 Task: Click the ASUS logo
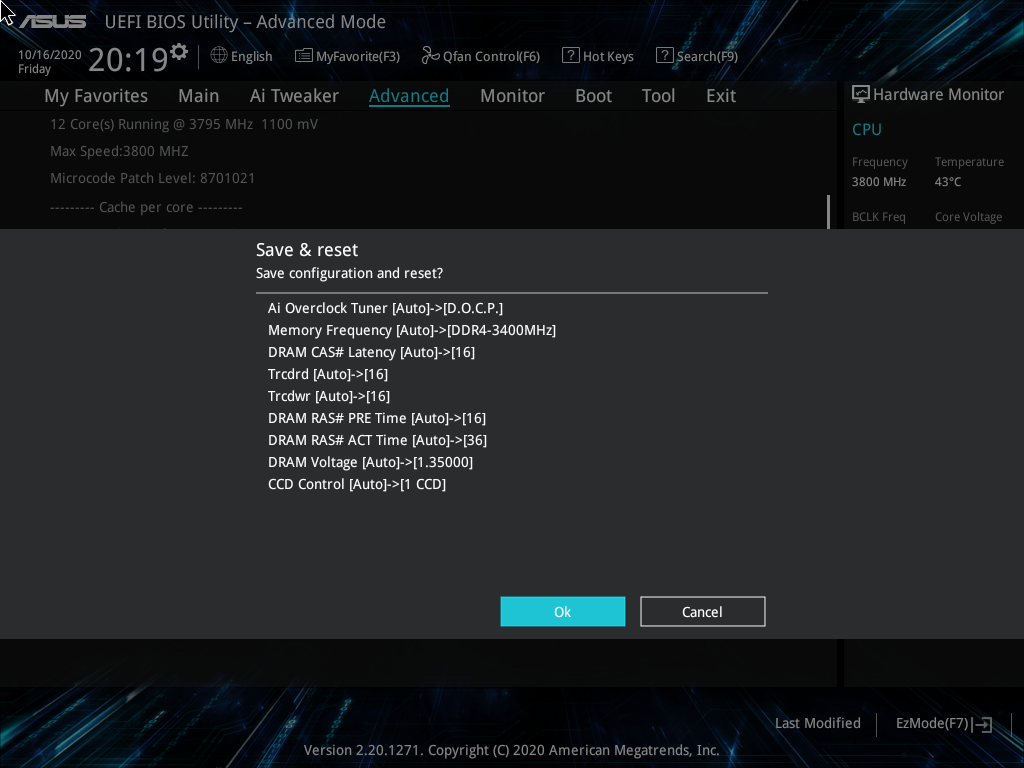click(x=53, y=22)
